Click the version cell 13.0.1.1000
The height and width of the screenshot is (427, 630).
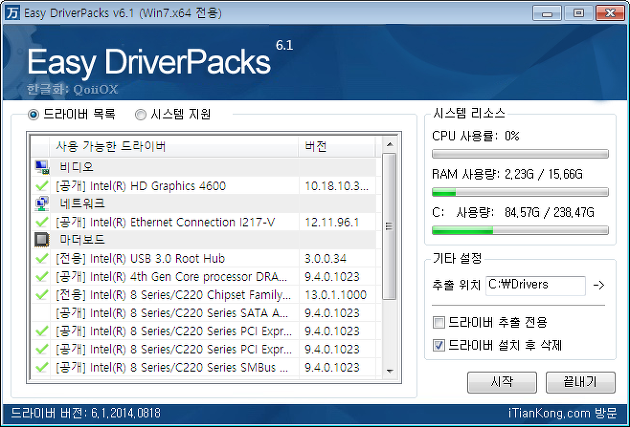point(335,294)
